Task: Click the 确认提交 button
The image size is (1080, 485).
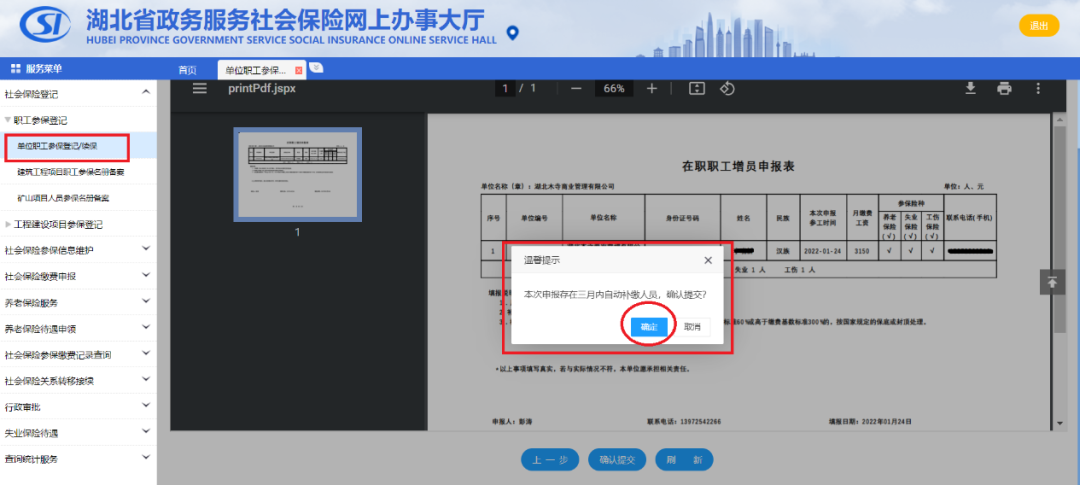Action: [616, 460]
